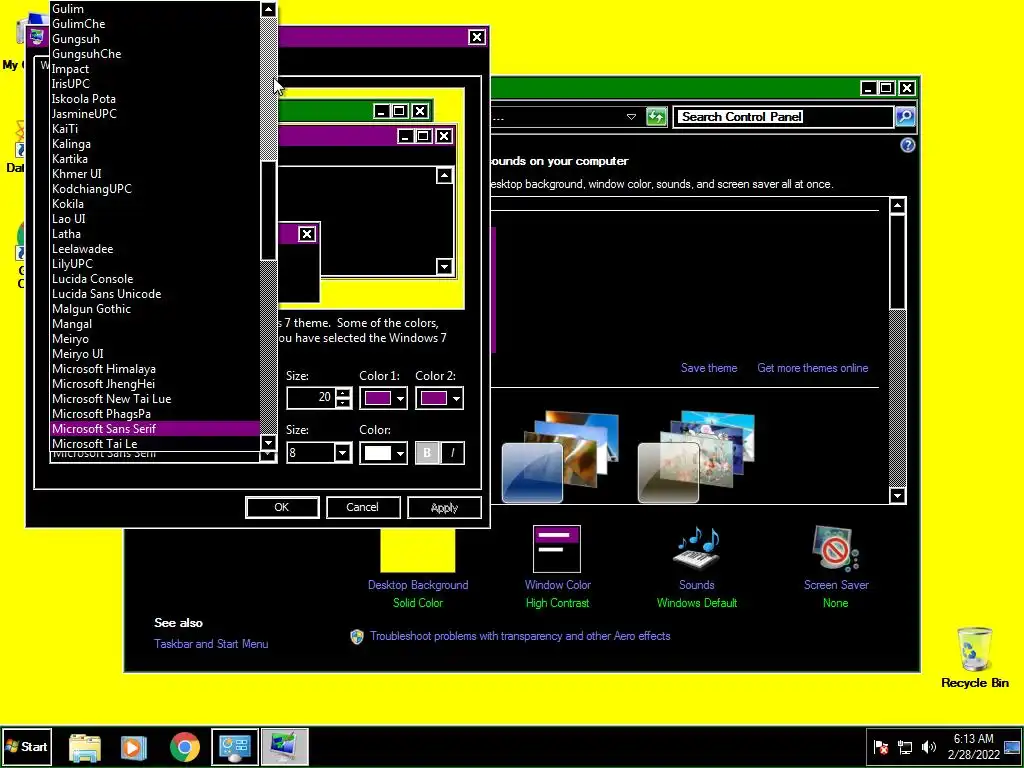1024x768 pixels.
Task: Open Action Center flag tray icon
Action: tap(881, 746)
